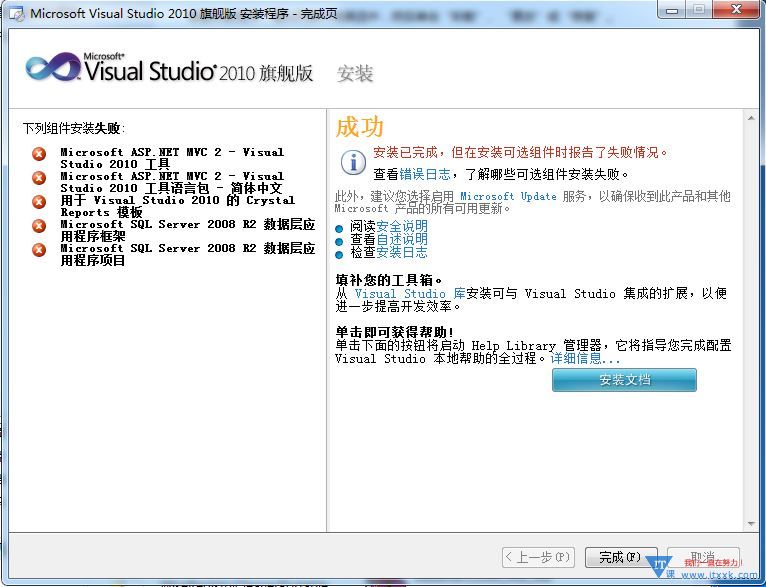Select the failed item 数据层应用程序项目
Viewport: 766px width, 587px height.
[188, 253]
